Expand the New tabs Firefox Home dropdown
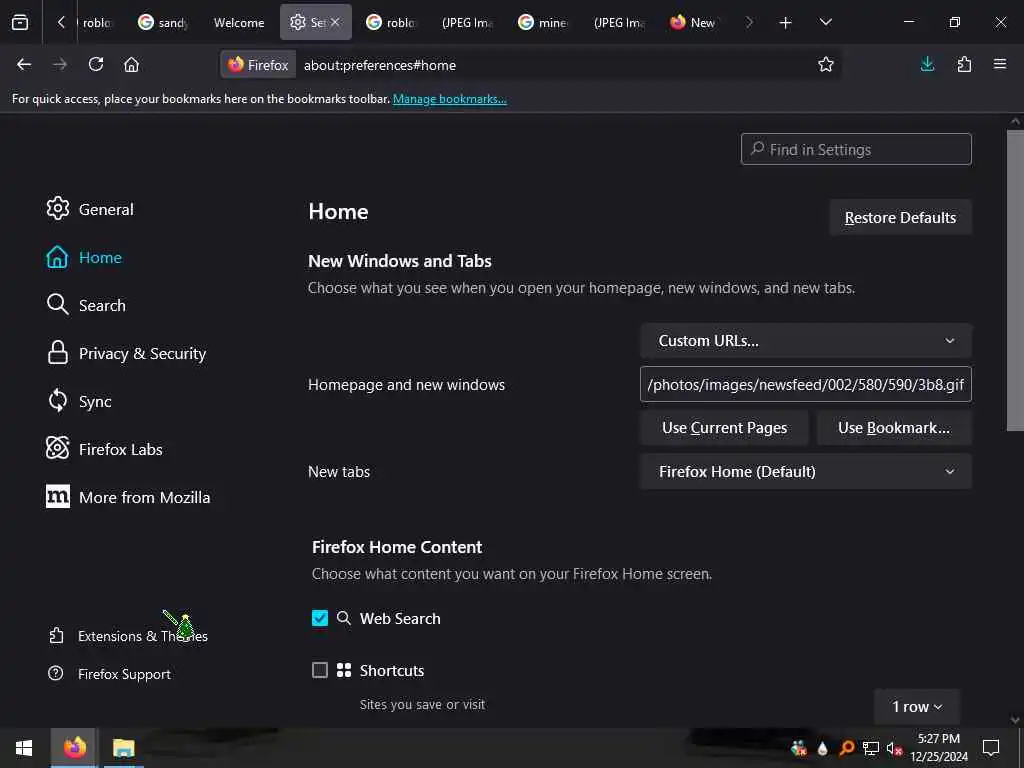The width and height of the screenshot is (1024, 768). pos(806,472)
